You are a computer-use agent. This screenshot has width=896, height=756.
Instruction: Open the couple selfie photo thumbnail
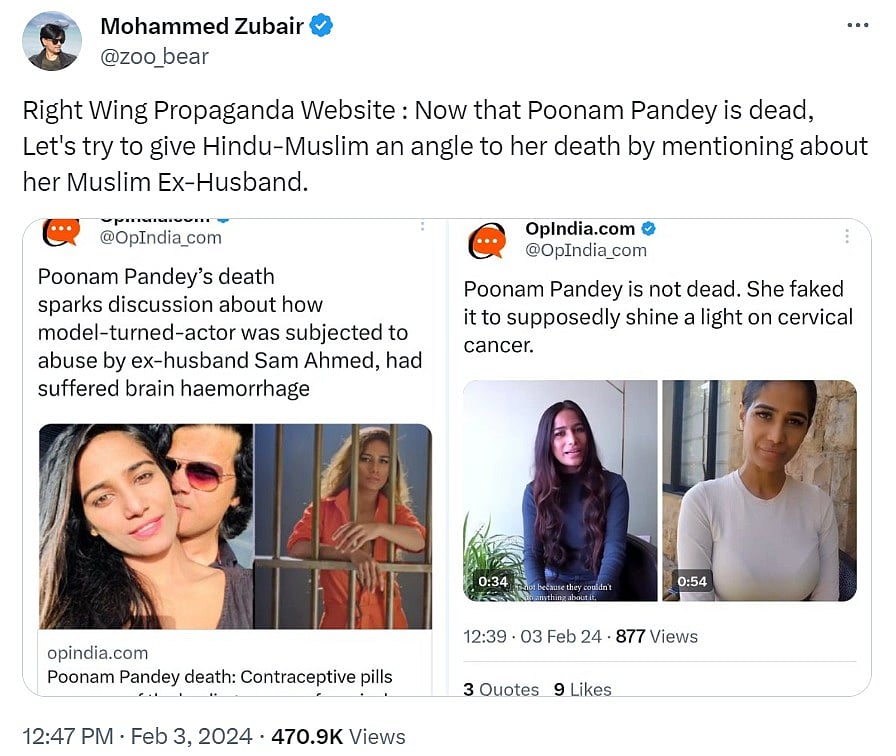(x=145, y=526)
